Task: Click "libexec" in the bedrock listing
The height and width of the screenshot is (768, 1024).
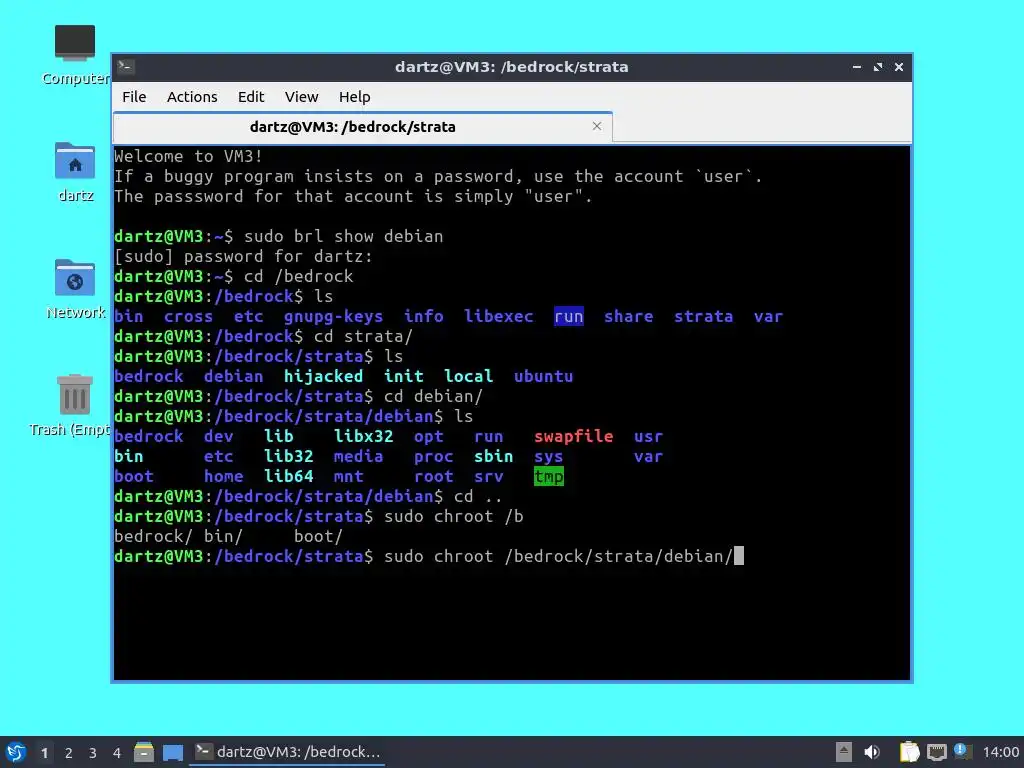Action: point(498,316)
